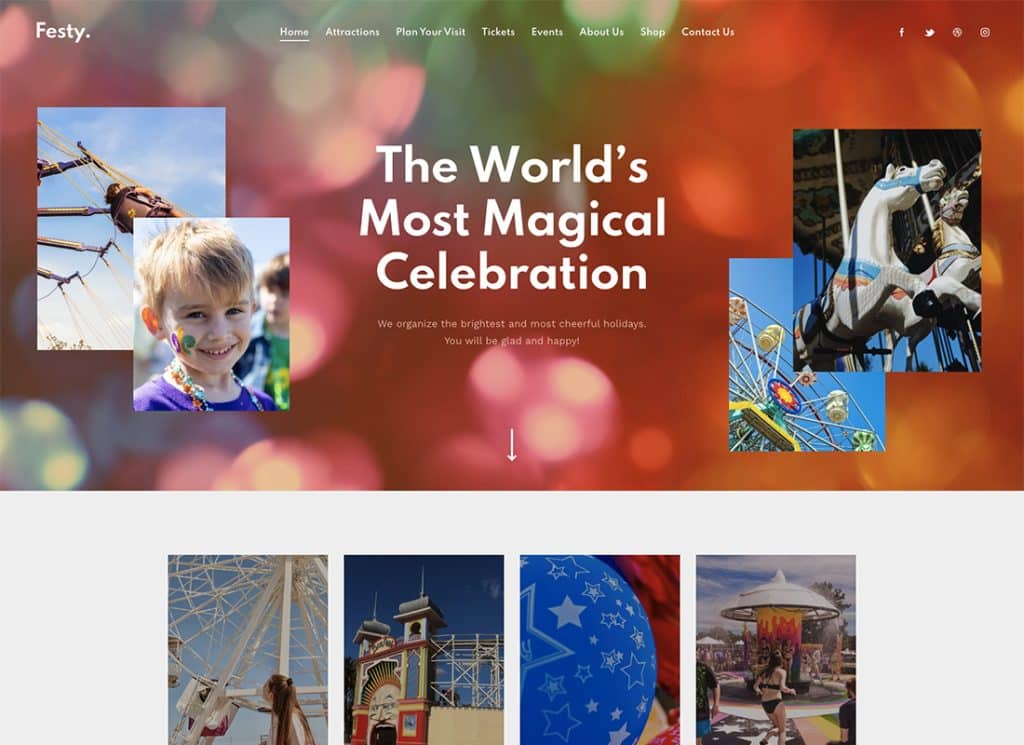Open the Tickets page
The width and height of the screenshot is (1024, 745).
click(498, 32)
